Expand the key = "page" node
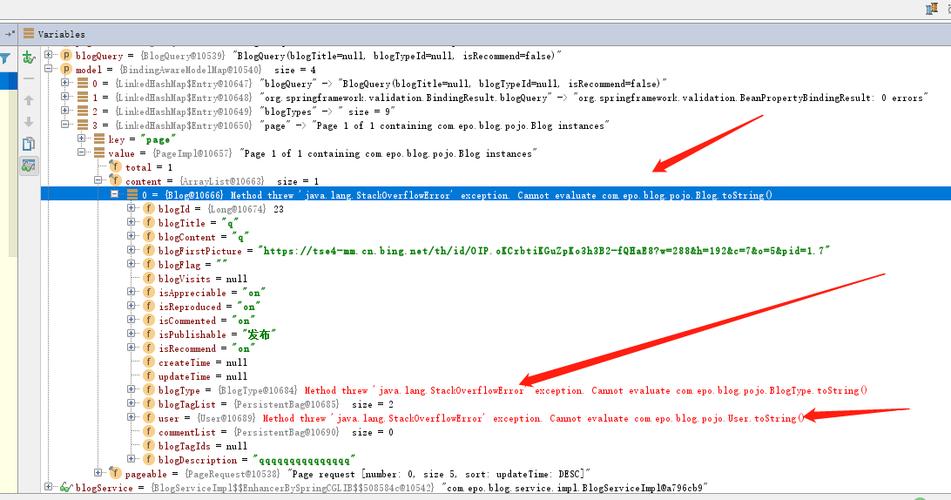This screenshot has height=500, width=951. tap(81, 138)
